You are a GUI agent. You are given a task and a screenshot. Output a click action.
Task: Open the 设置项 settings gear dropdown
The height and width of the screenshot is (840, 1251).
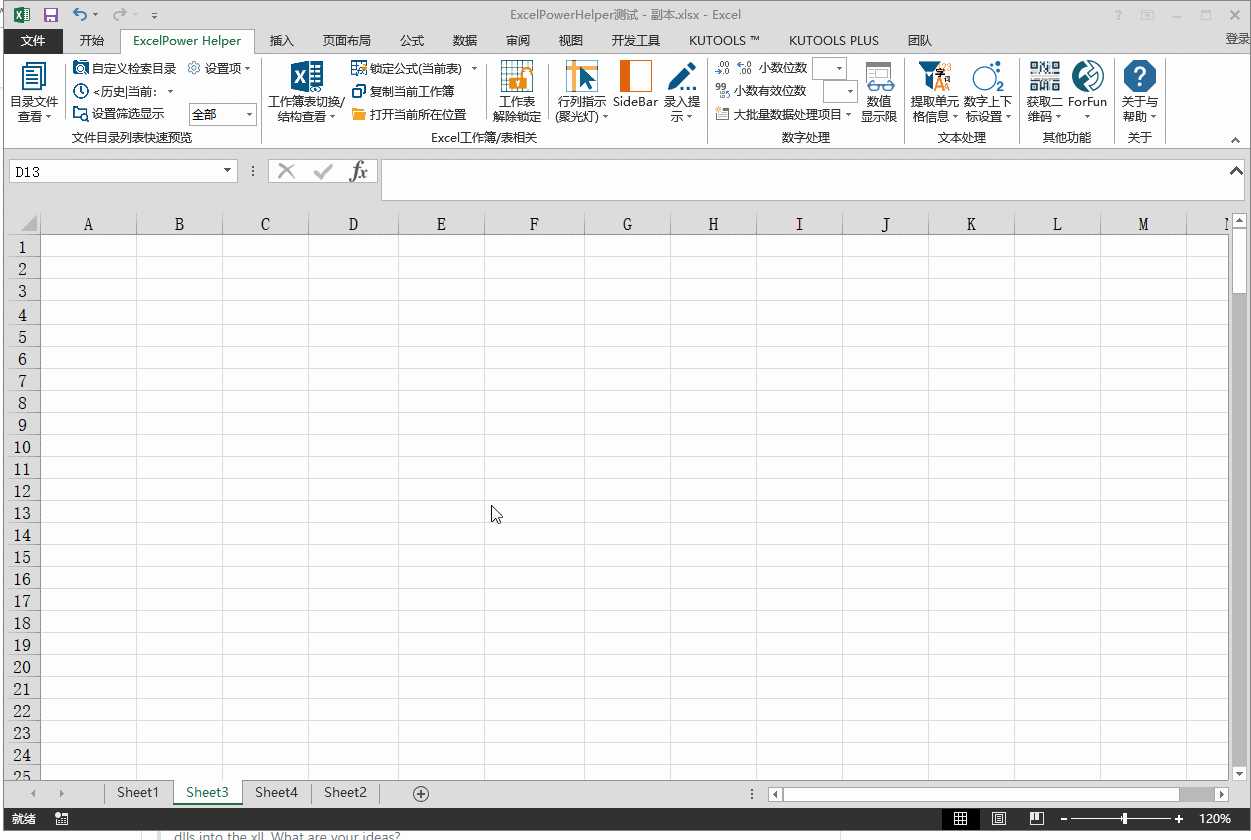coord(219,68)
